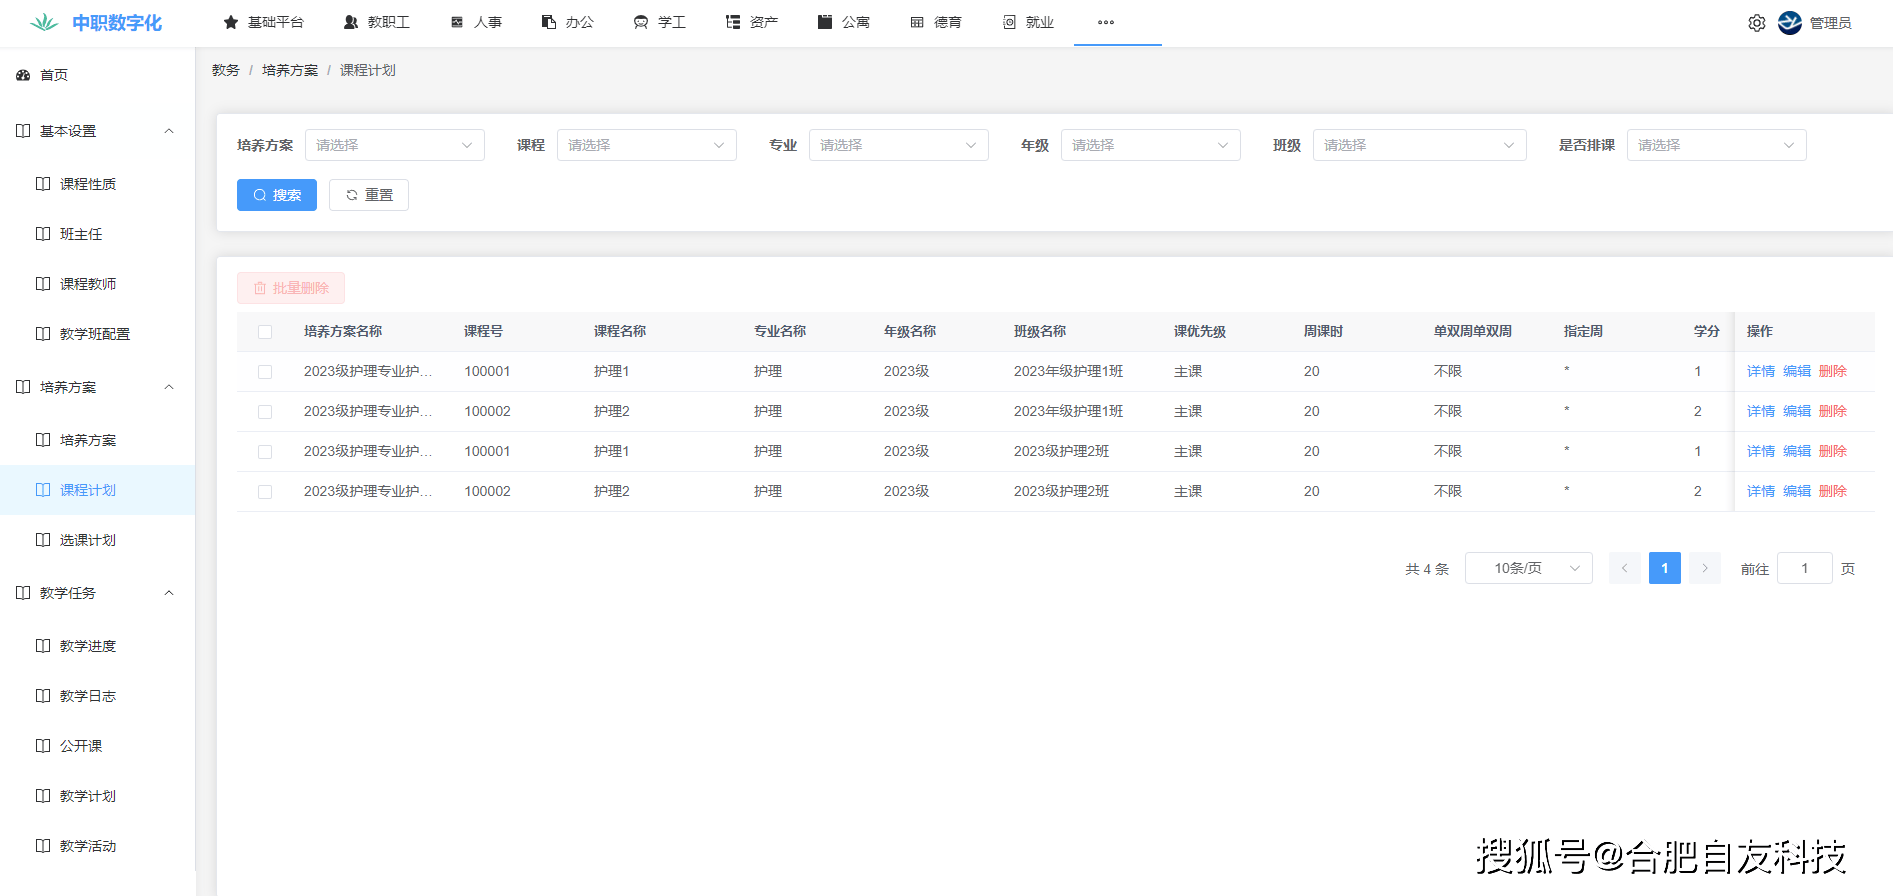Click the 重置 reset button

(x=369, y=195)
